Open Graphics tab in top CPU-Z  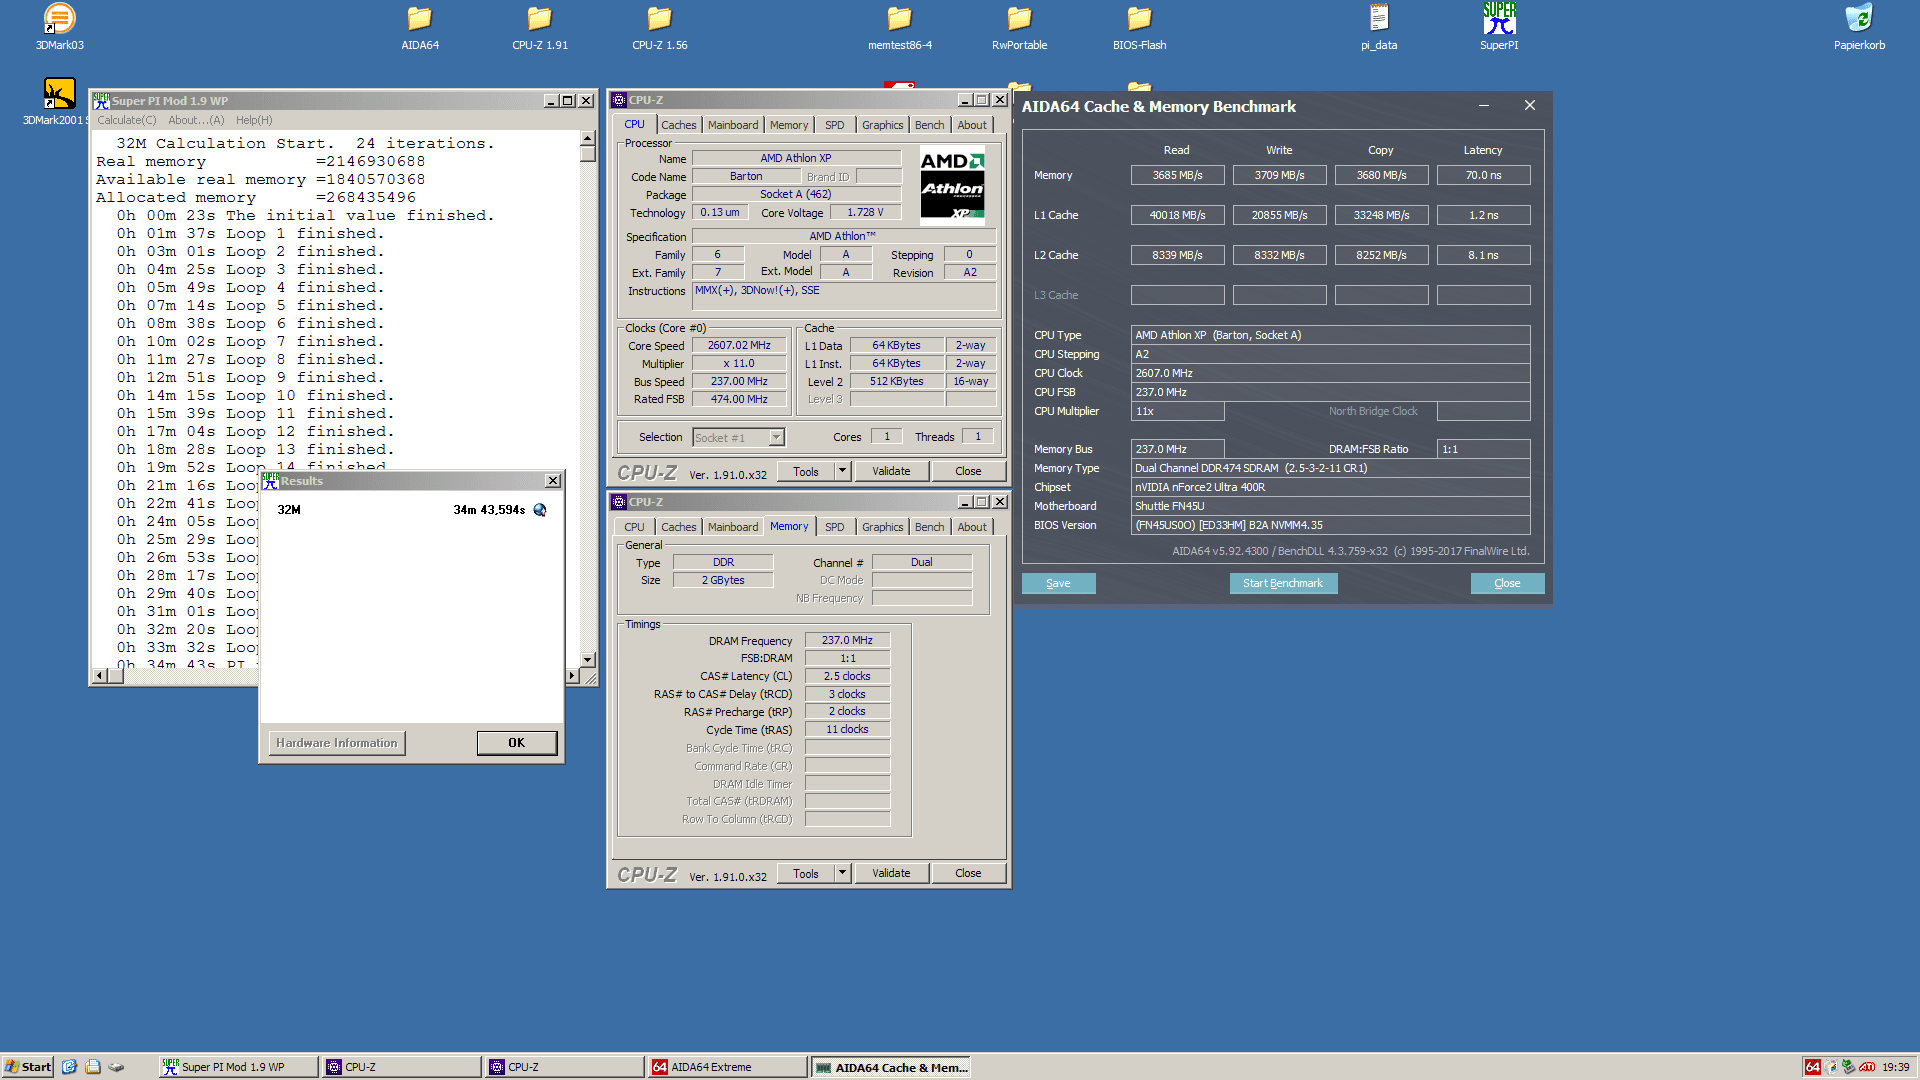click(x=882, y=125)
